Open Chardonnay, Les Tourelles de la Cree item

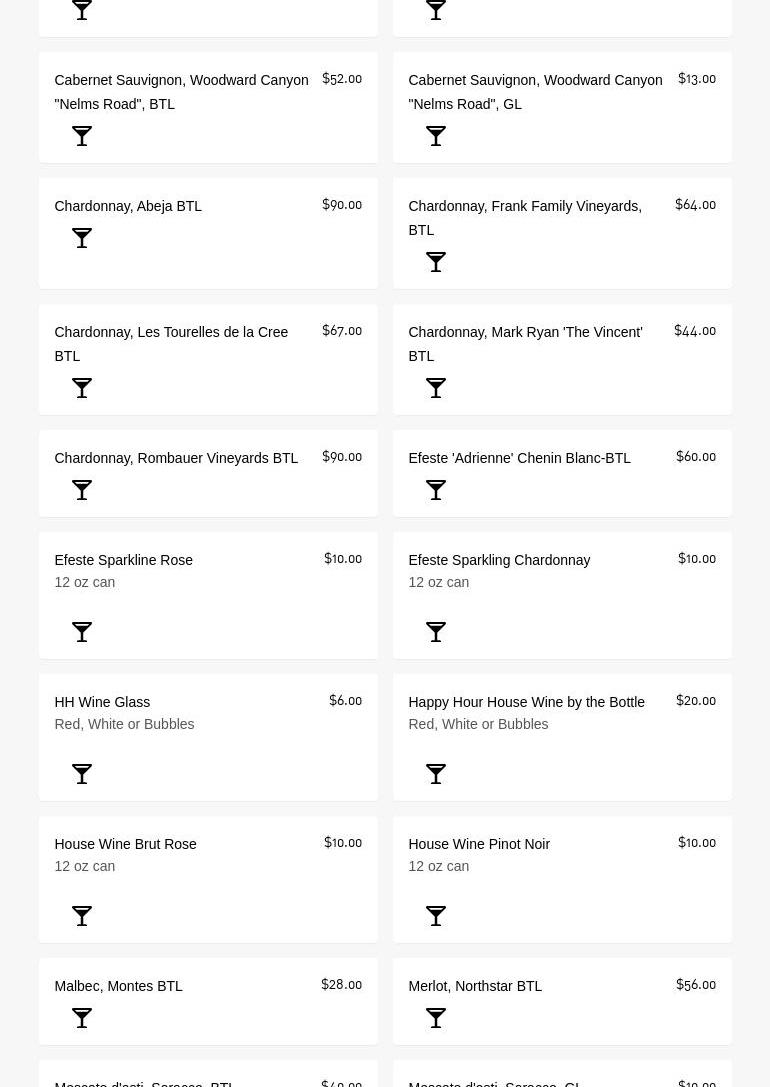click(x=171, y=343)
